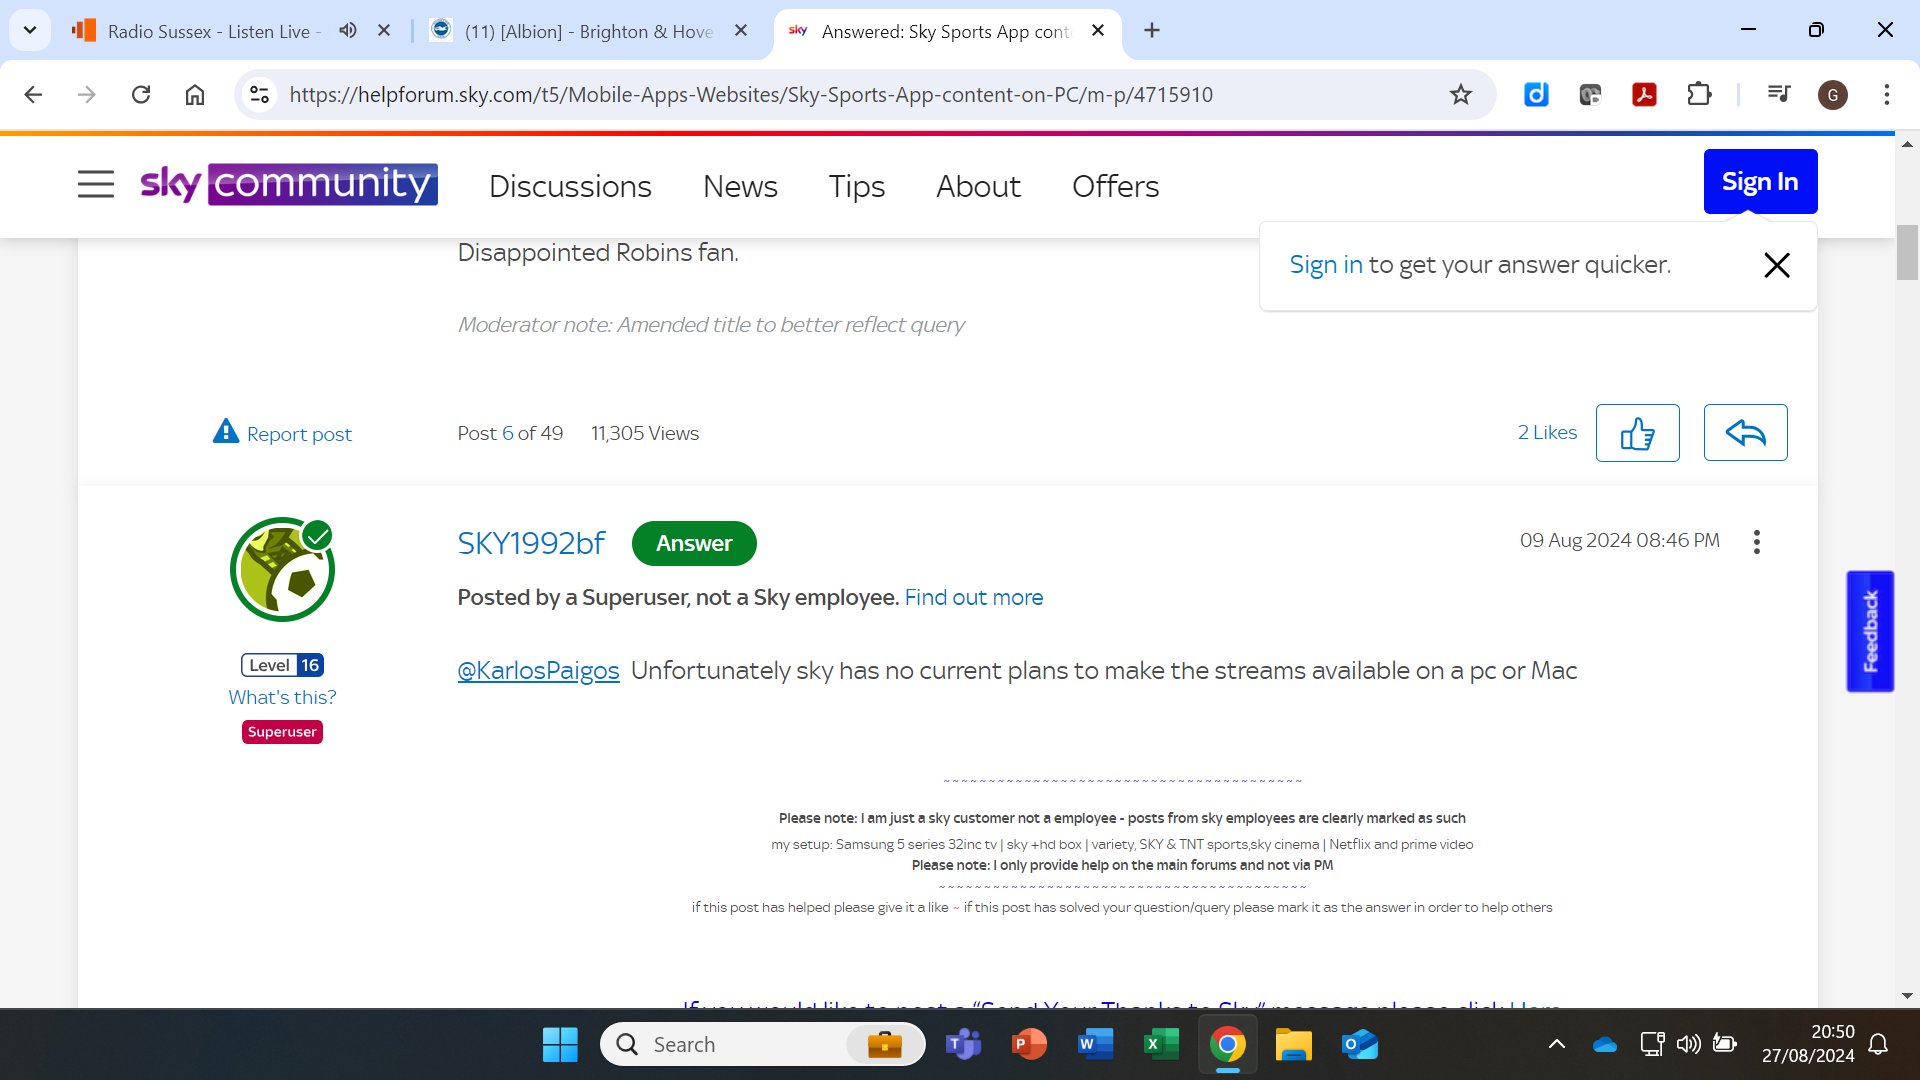
Task: Open SKY1992bf profile name link
Action: click(x=531, y=543)
